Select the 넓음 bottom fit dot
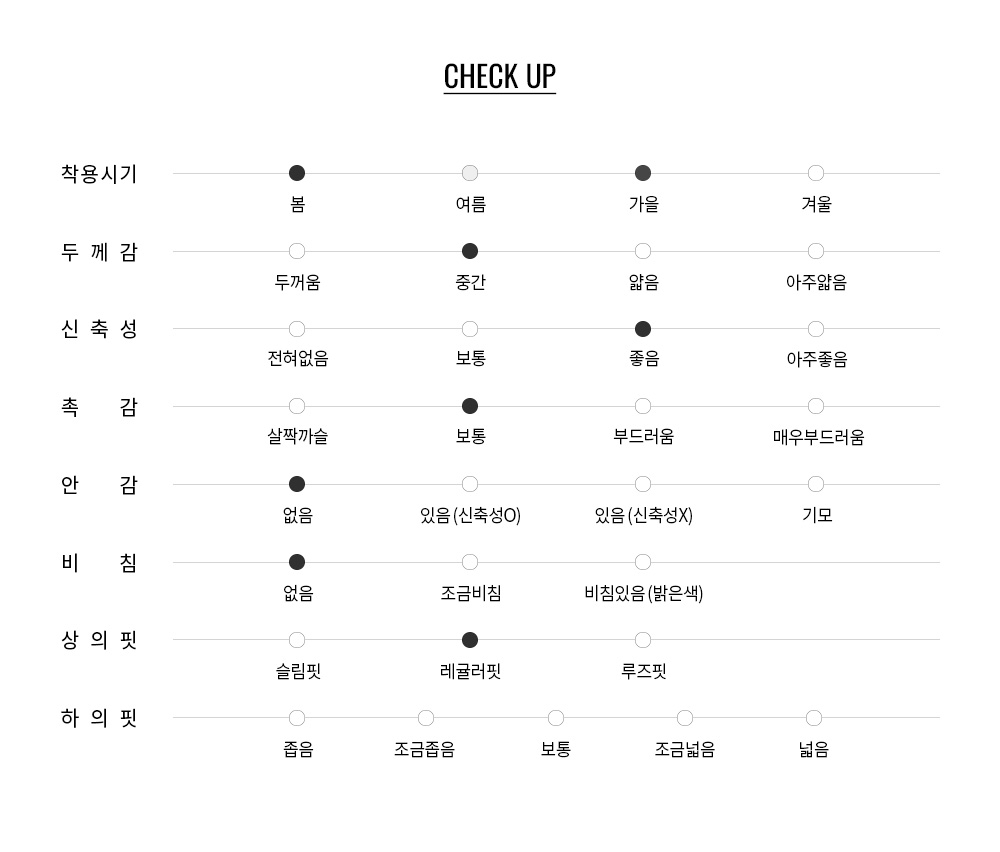This screenshot has height=852, width=1000. 814,718
